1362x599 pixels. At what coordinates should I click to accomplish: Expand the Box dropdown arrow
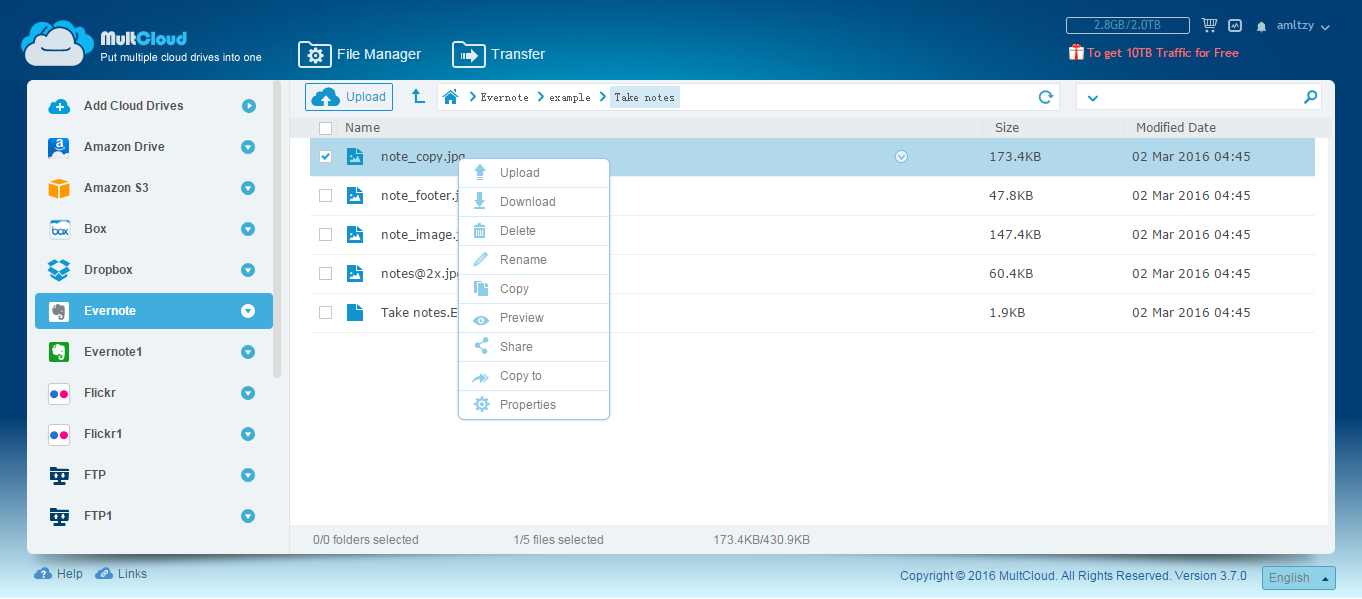248,229
